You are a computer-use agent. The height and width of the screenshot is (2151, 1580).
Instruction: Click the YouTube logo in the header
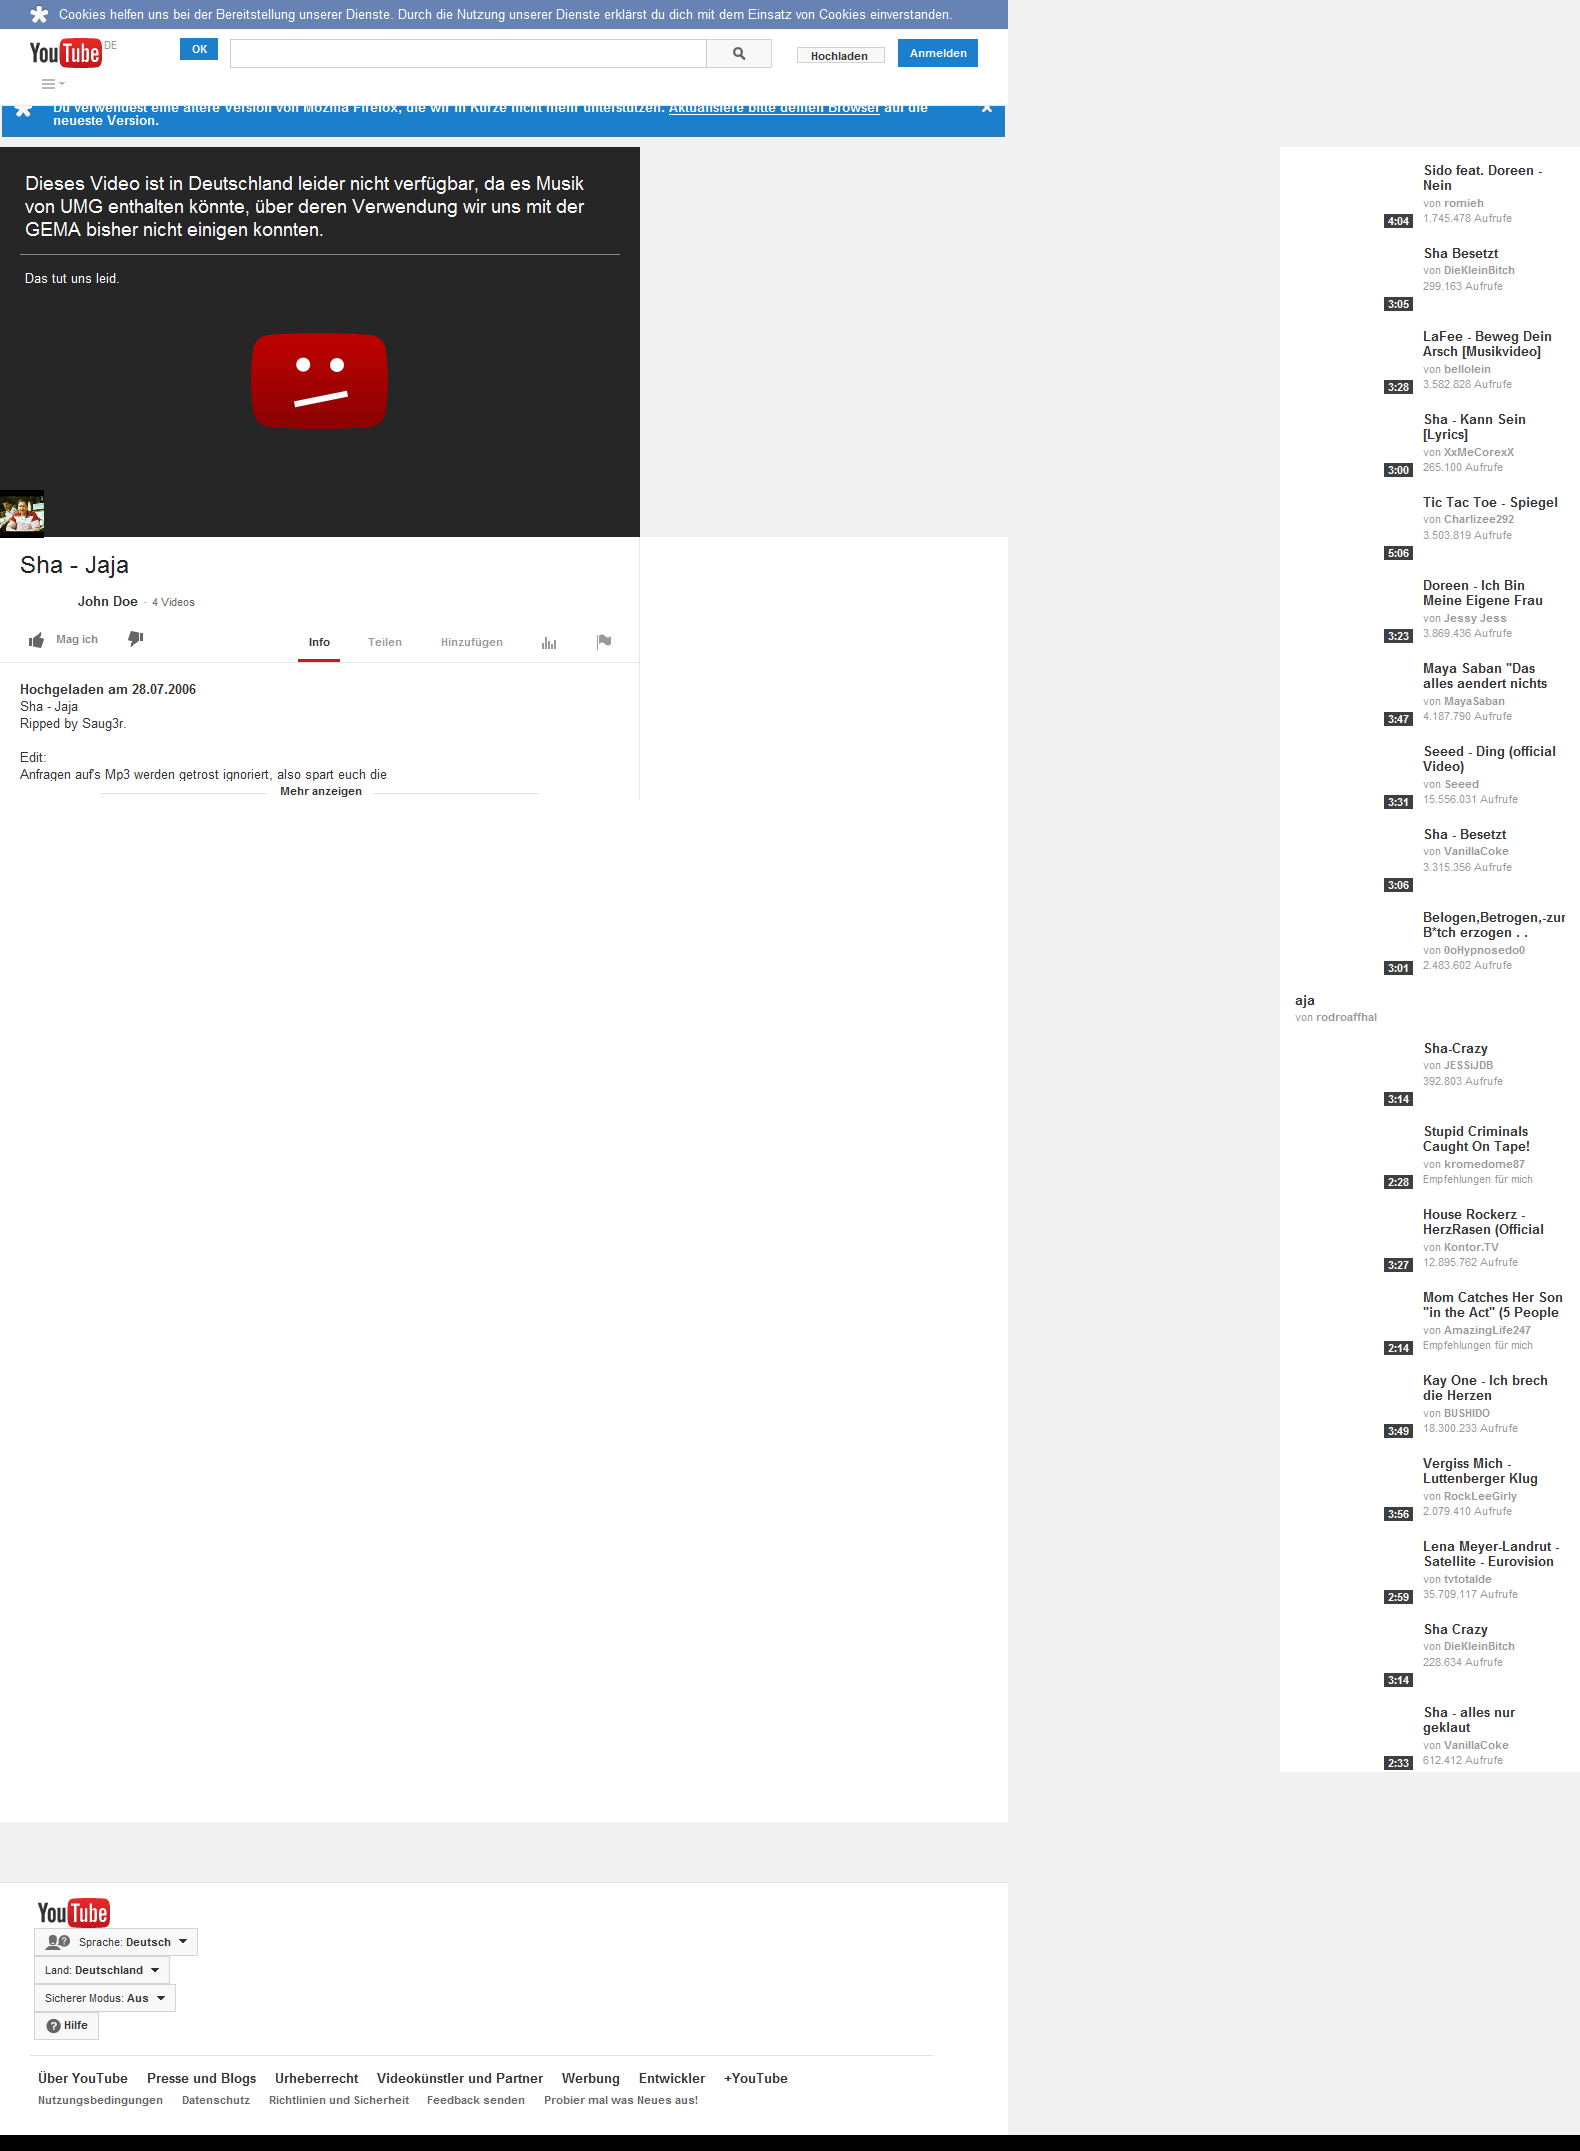tap(65, 53)
